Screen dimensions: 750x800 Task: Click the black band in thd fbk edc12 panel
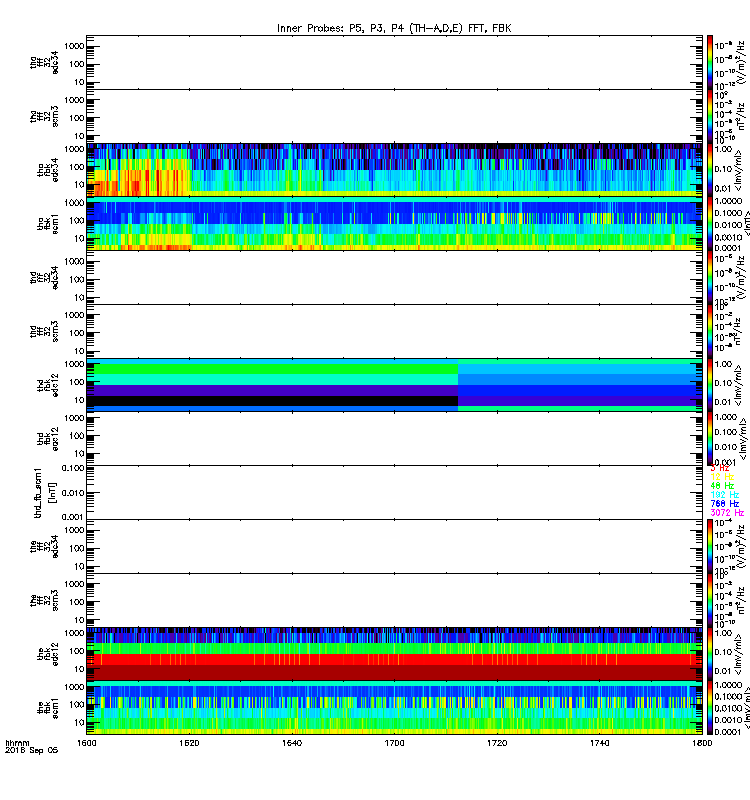click(272, 401)
